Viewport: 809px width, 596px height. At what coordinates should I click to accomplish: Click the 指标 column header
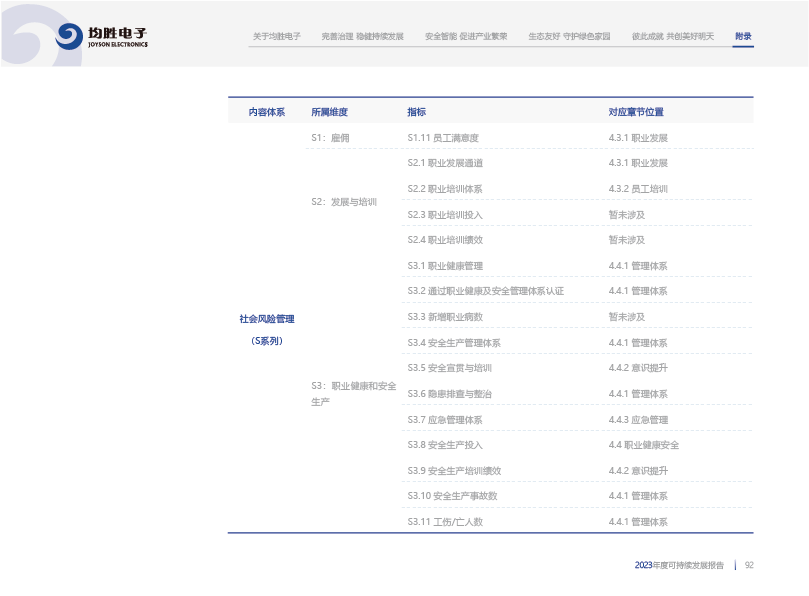pyautogui.click(x=416, y=112)
